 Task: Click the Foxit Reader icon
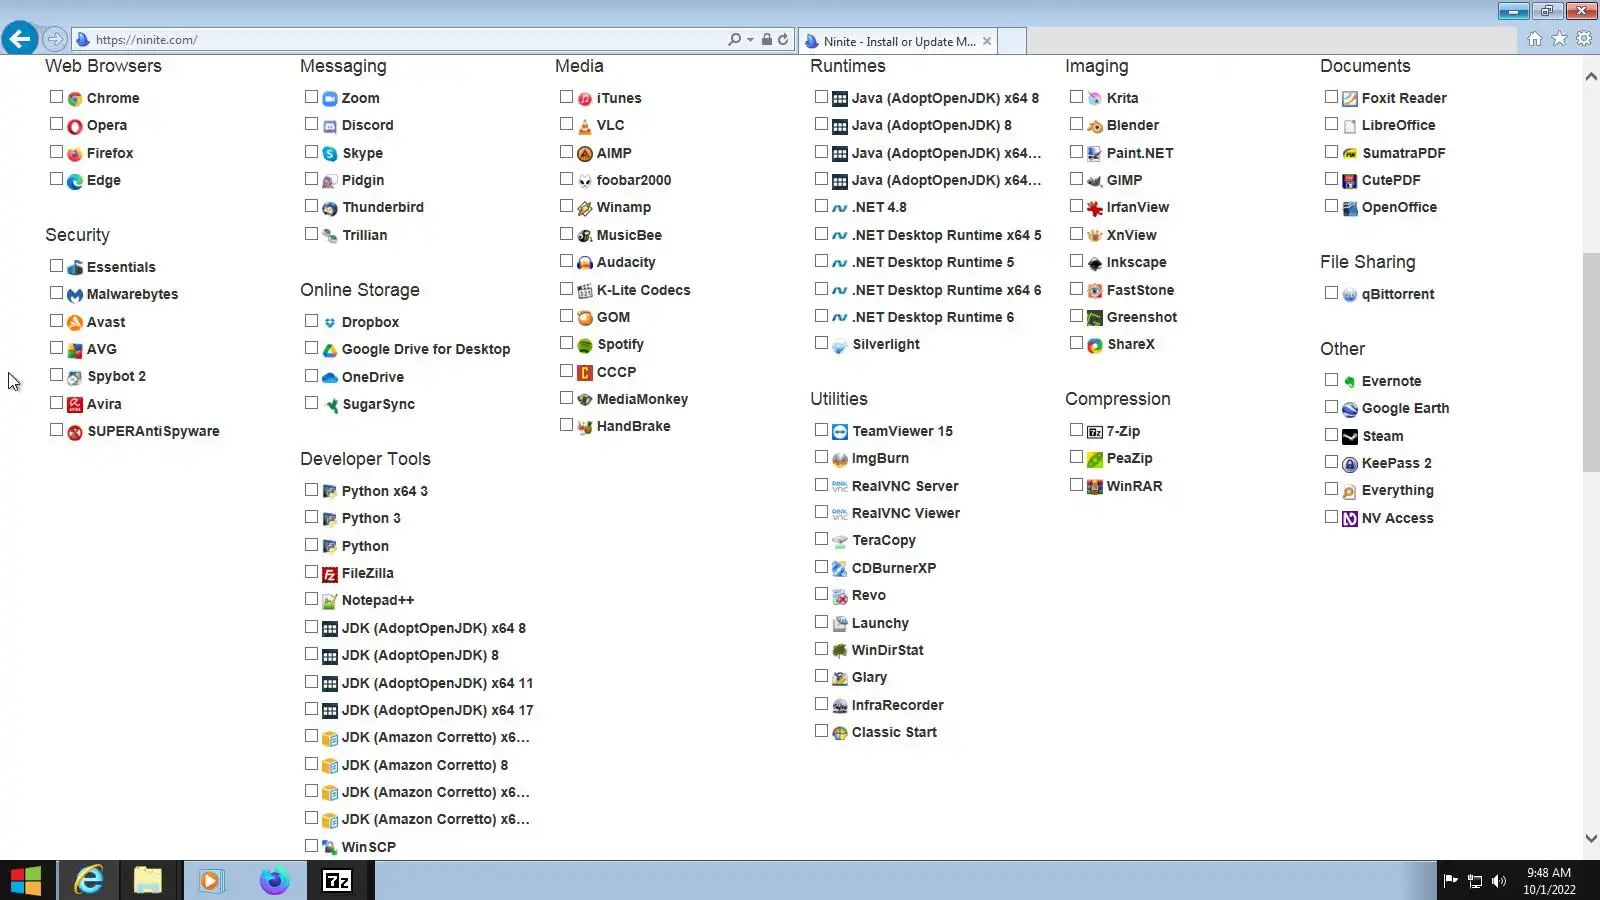tap(1350, 99)
